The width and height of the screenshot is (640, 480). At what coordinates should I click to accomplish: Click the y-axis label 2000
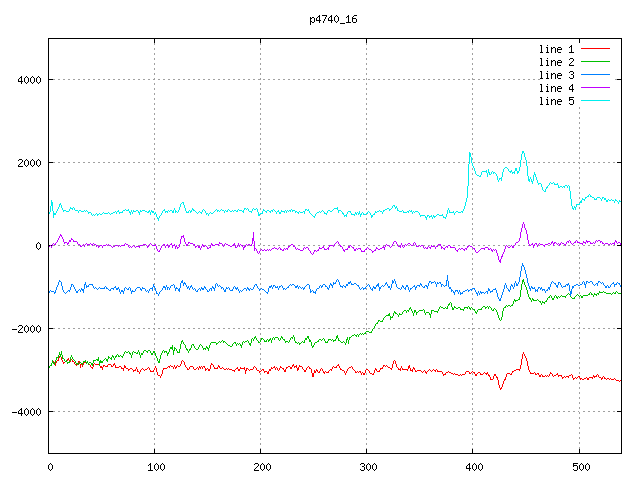29,163
